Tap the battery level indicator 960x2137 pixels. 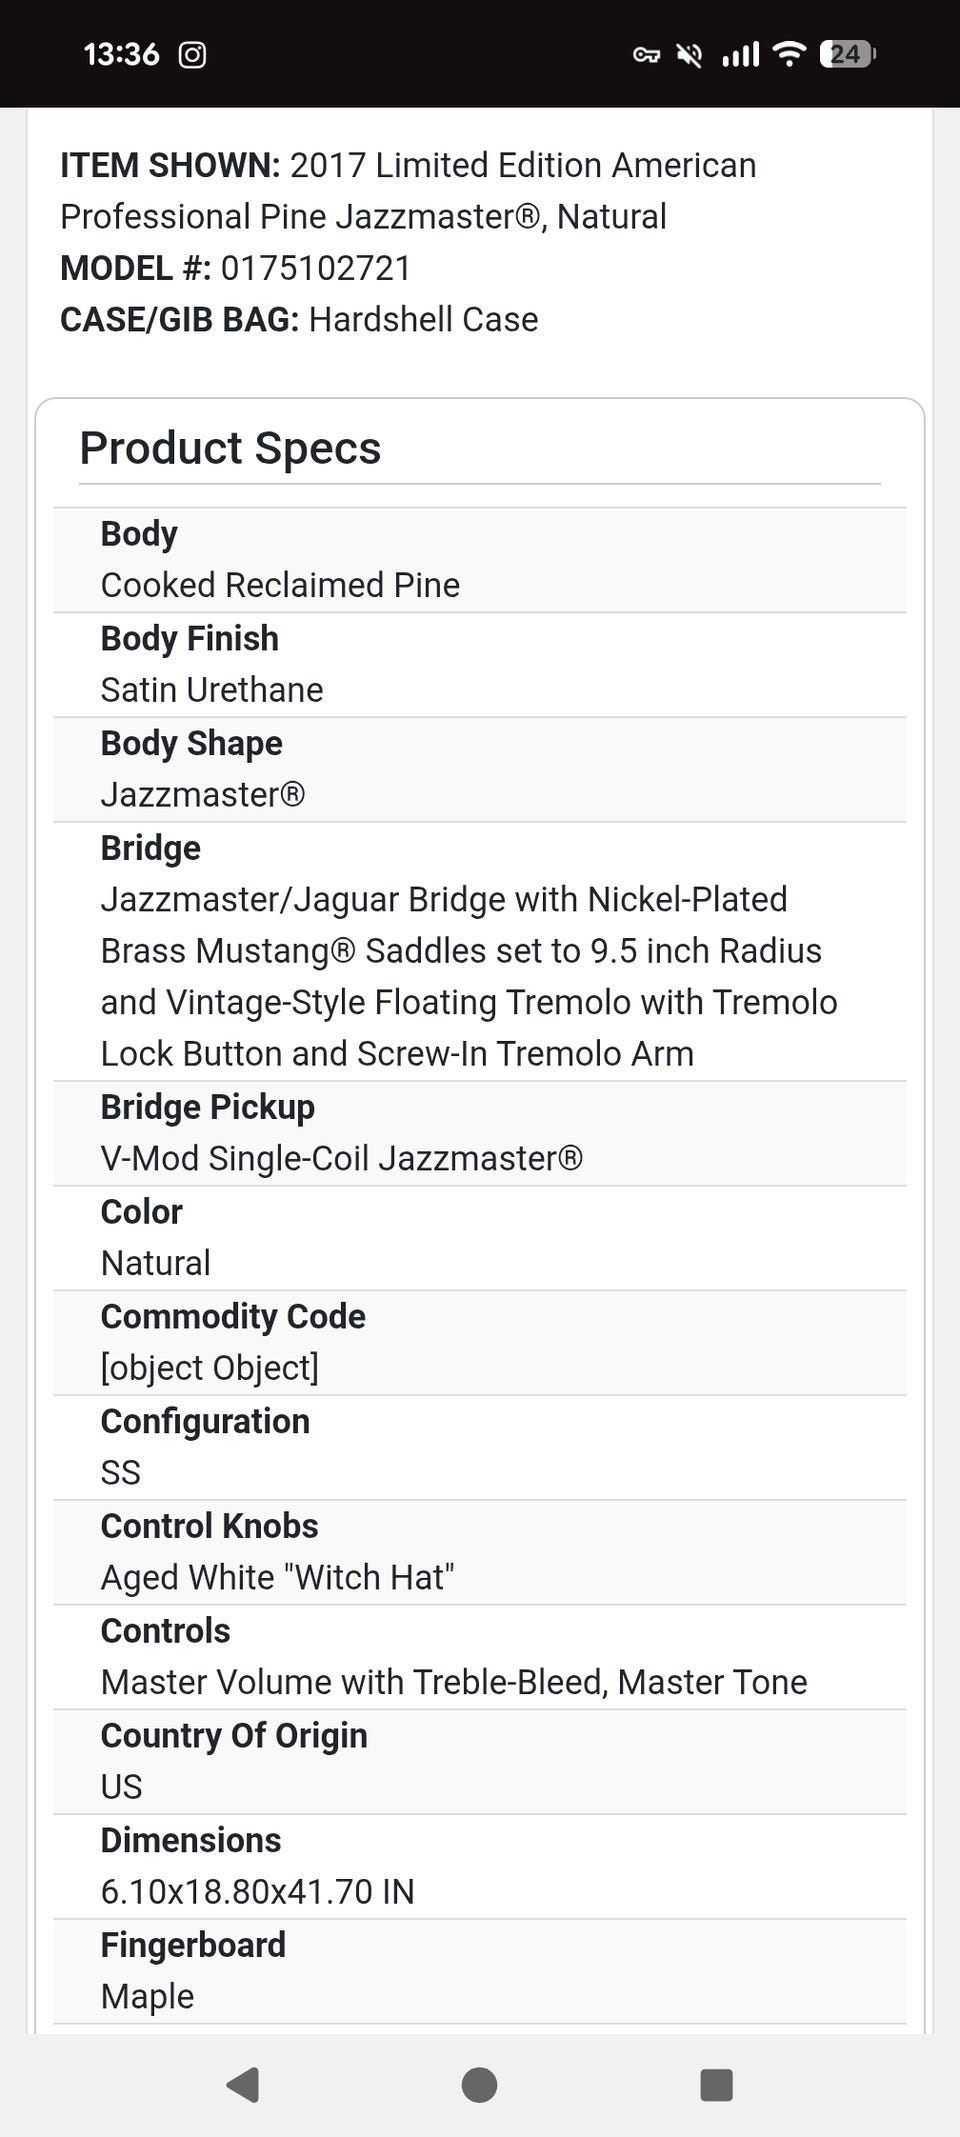[846, 54]
